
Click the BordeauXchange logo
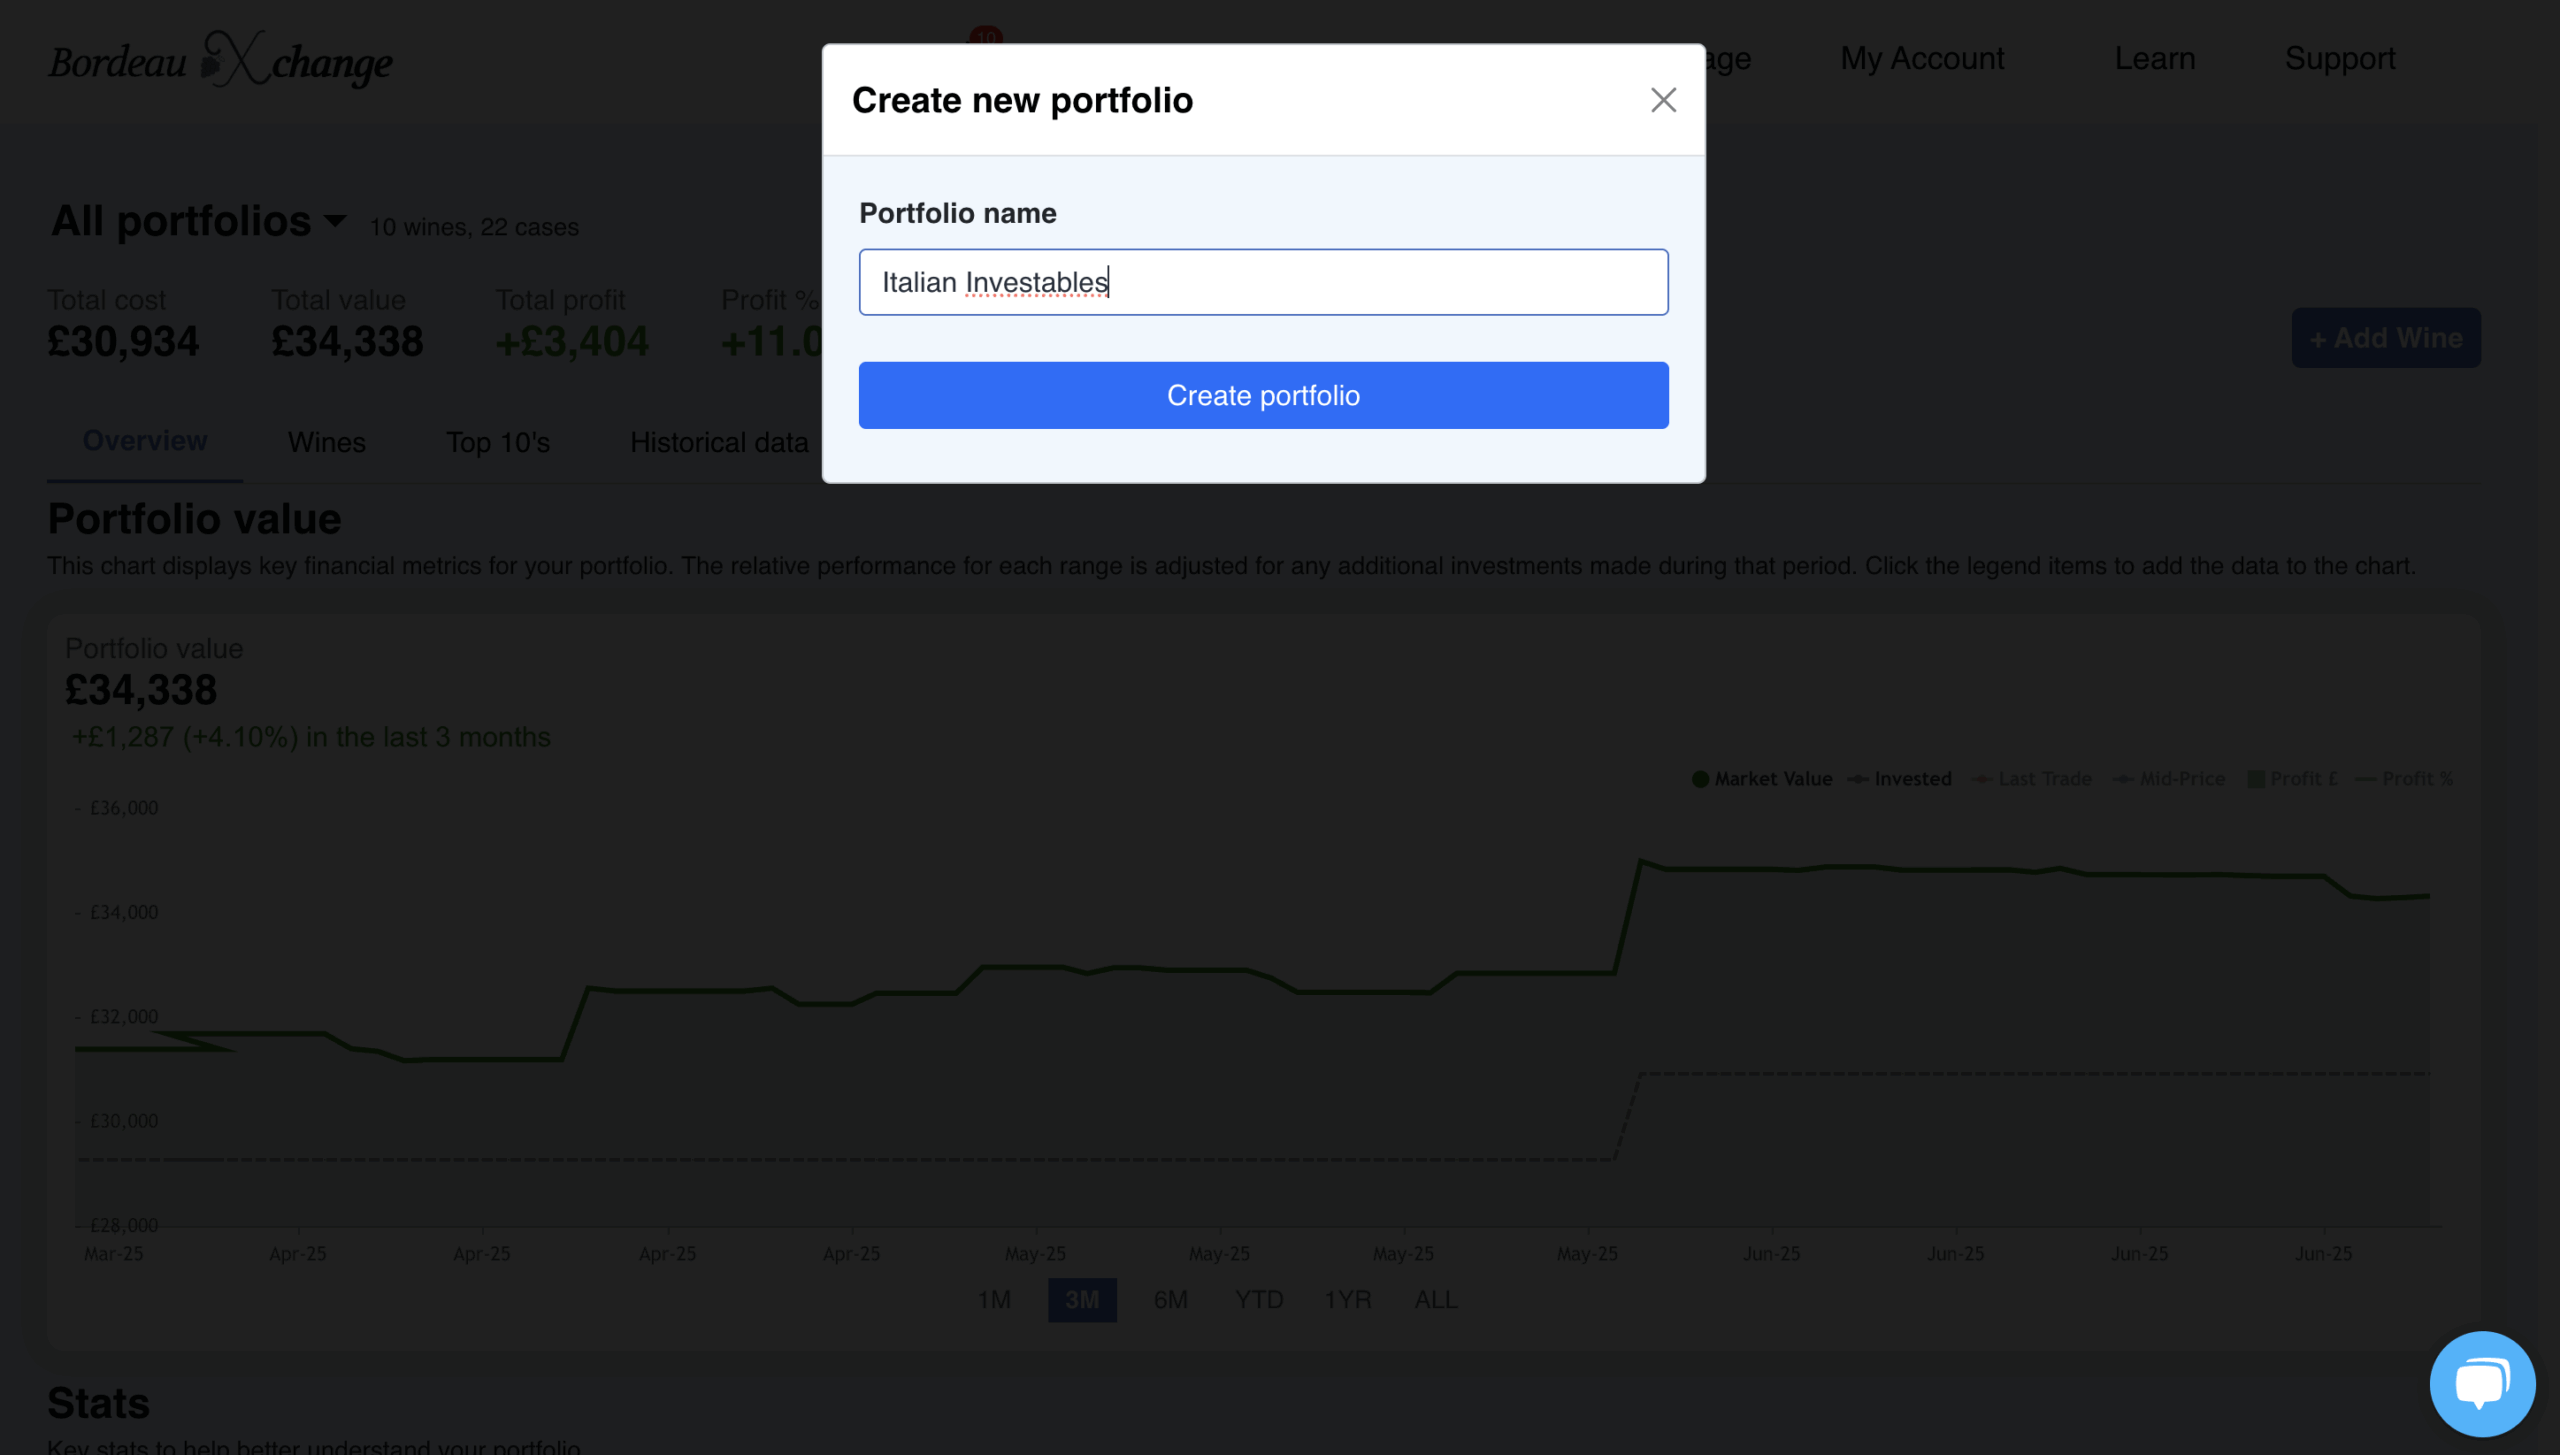pos(221,60)
